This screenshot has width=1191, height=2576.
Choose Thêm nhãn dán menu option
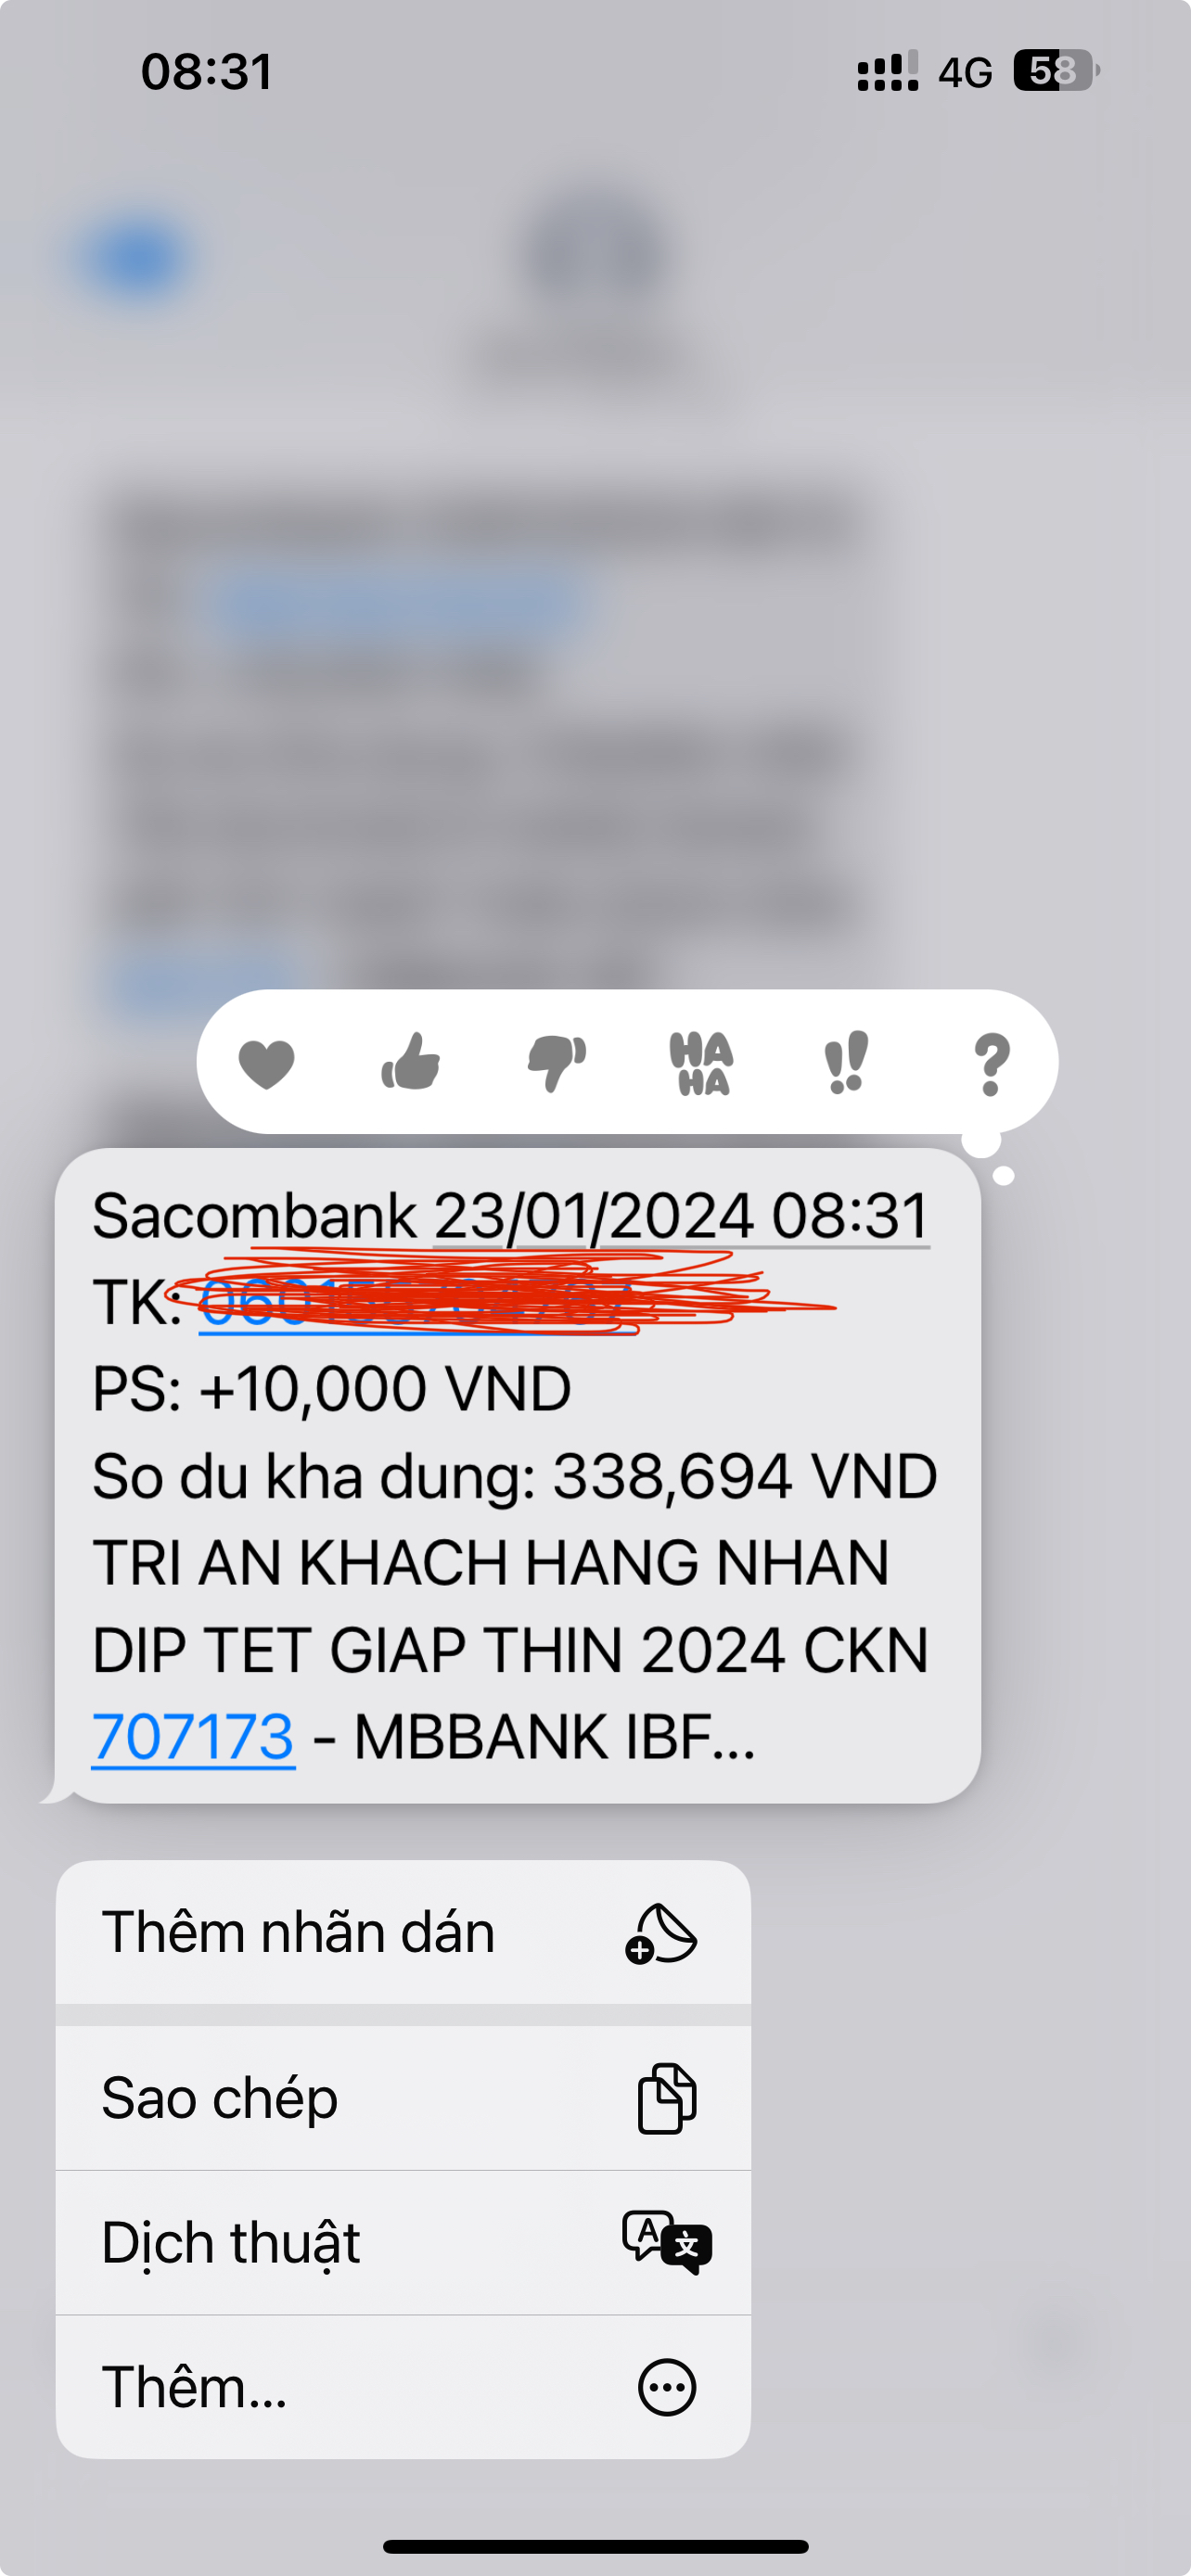coord(403,1932)
